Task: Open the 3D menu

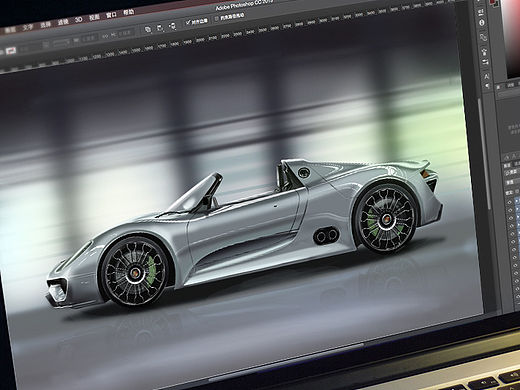Action: coord(79,20)
